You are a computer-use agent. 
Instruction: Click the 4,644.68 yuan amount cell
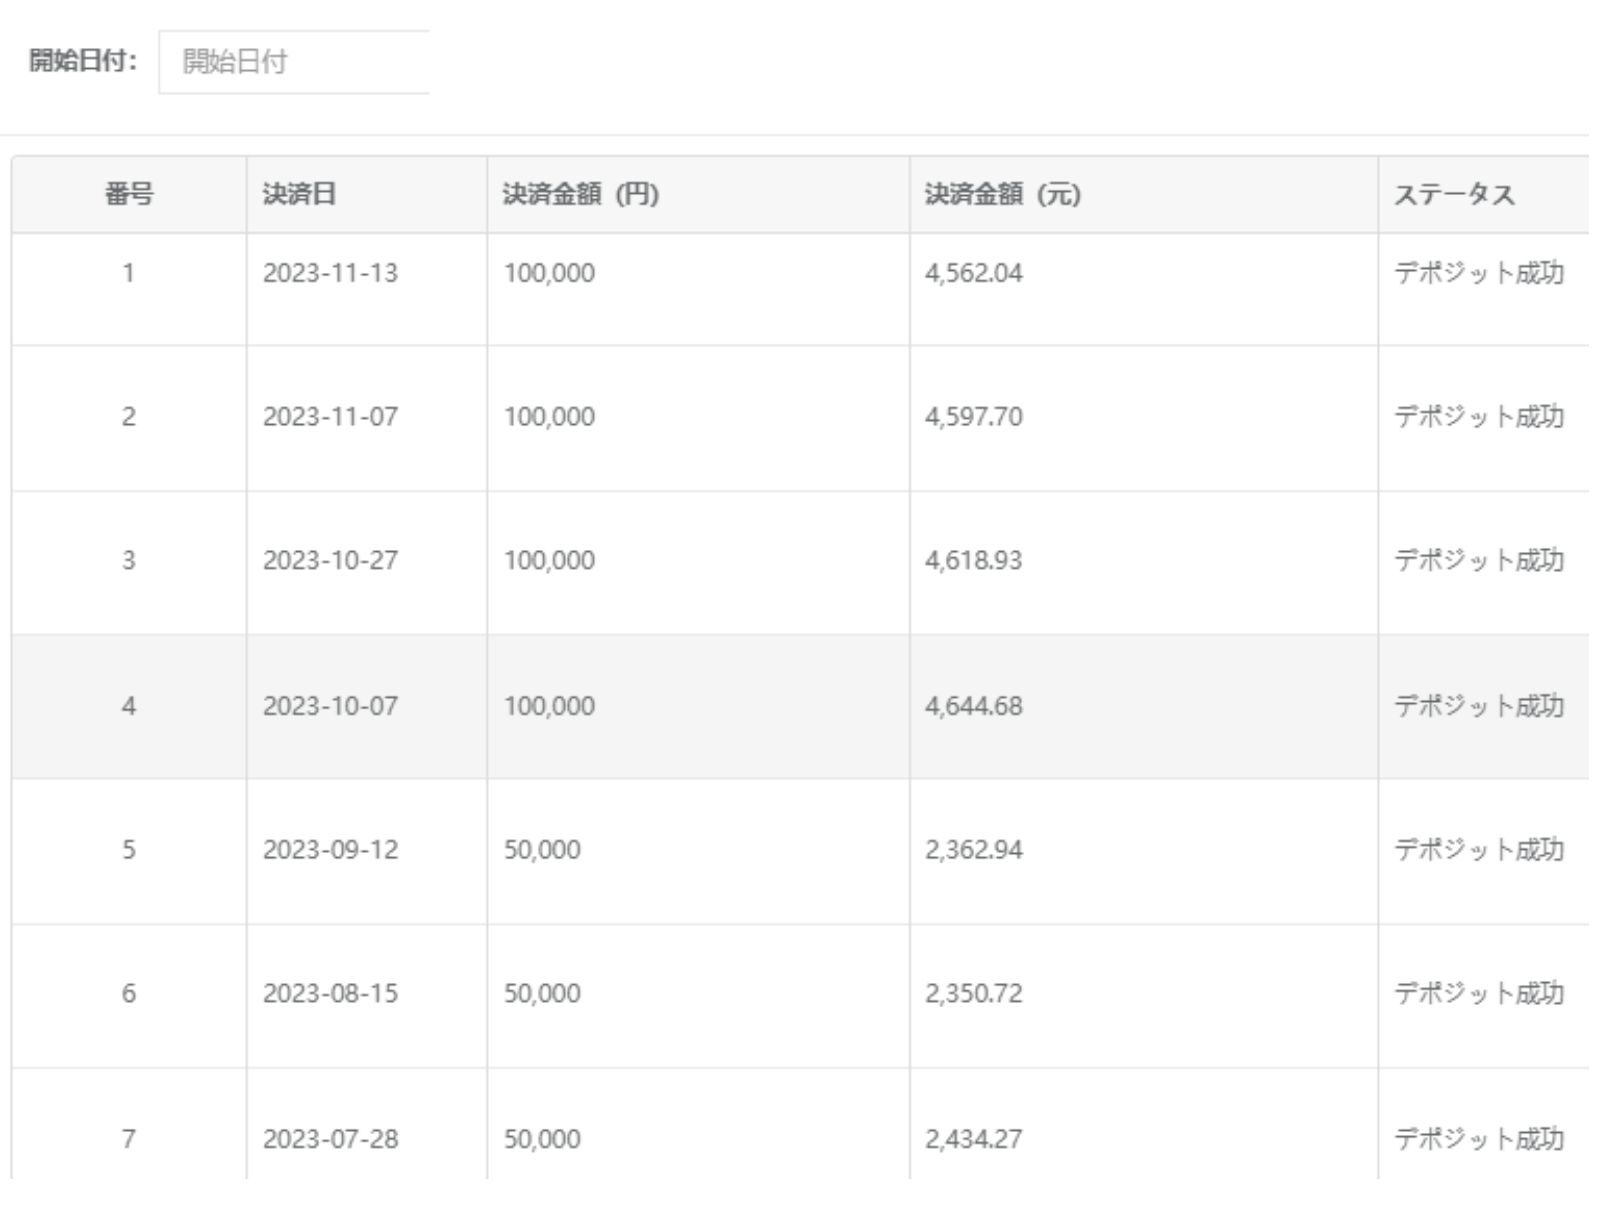click(974, 706)
